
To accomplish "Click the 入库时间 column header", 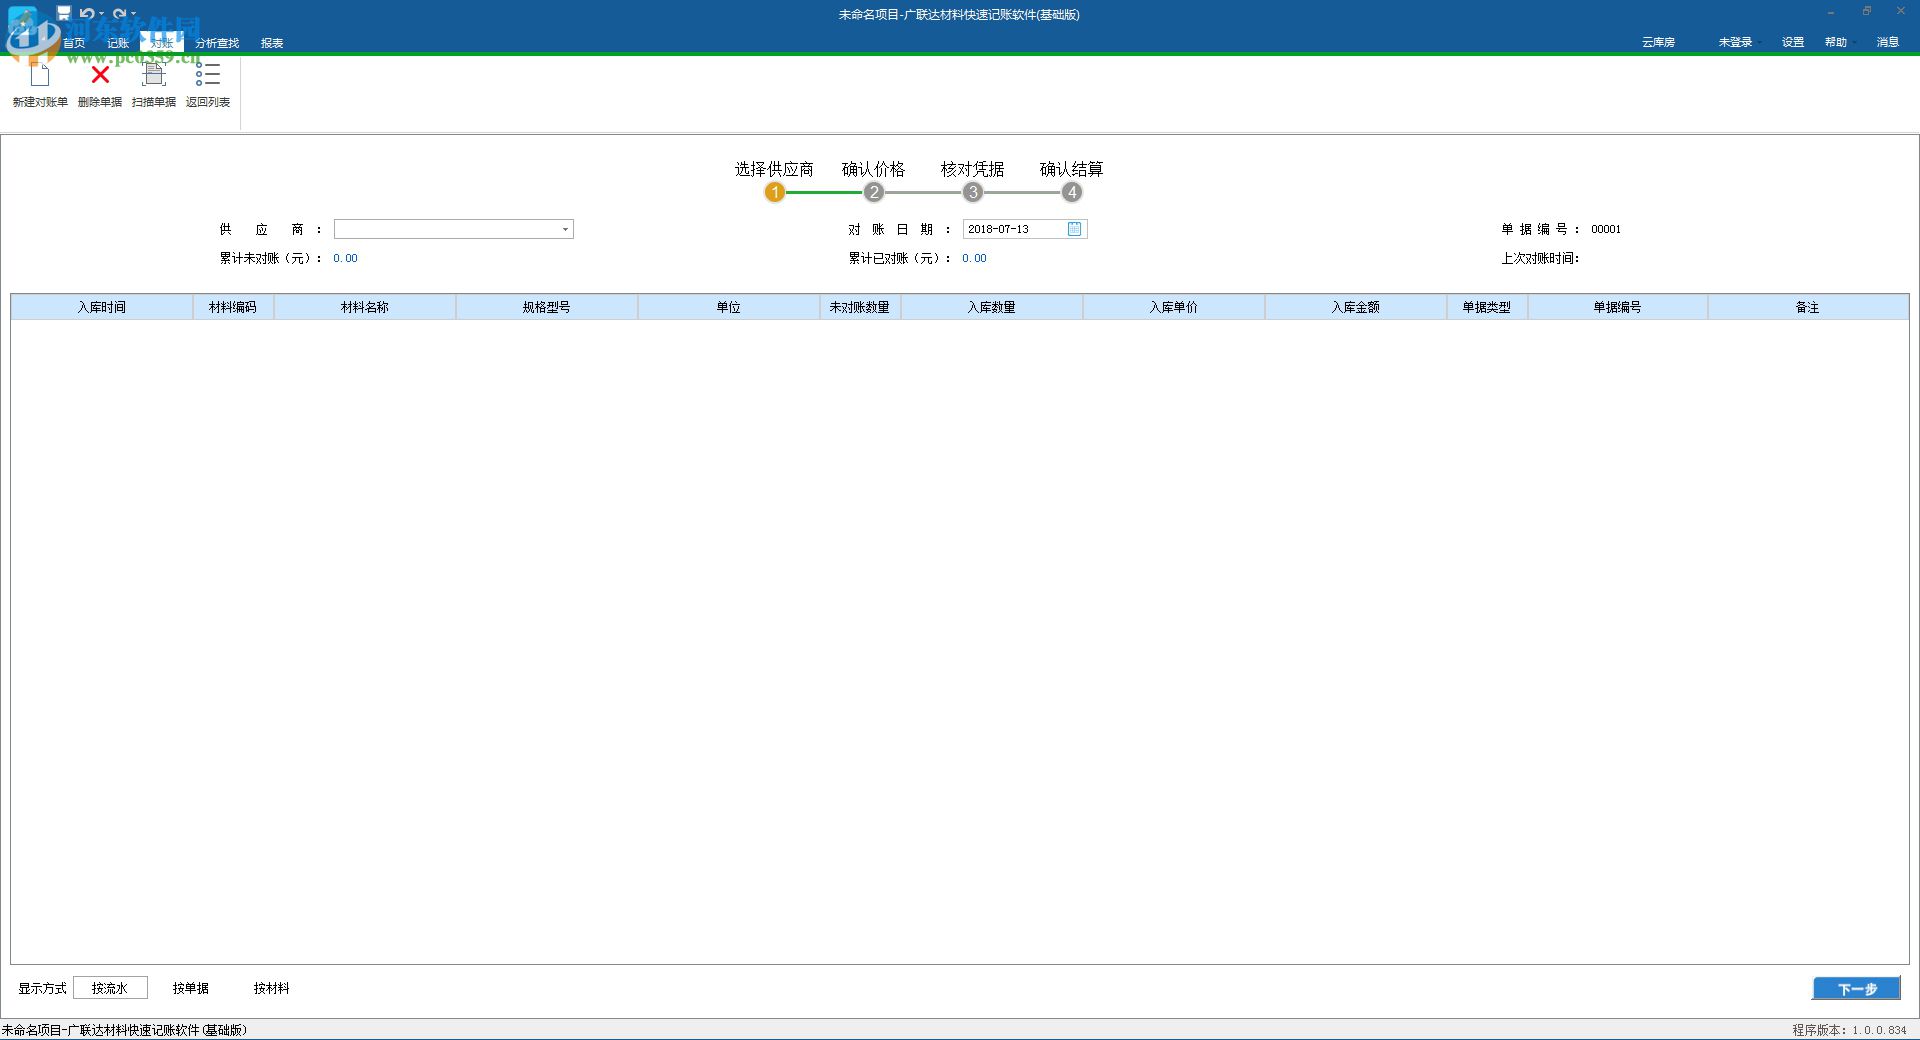I will (x=102, y=307).
